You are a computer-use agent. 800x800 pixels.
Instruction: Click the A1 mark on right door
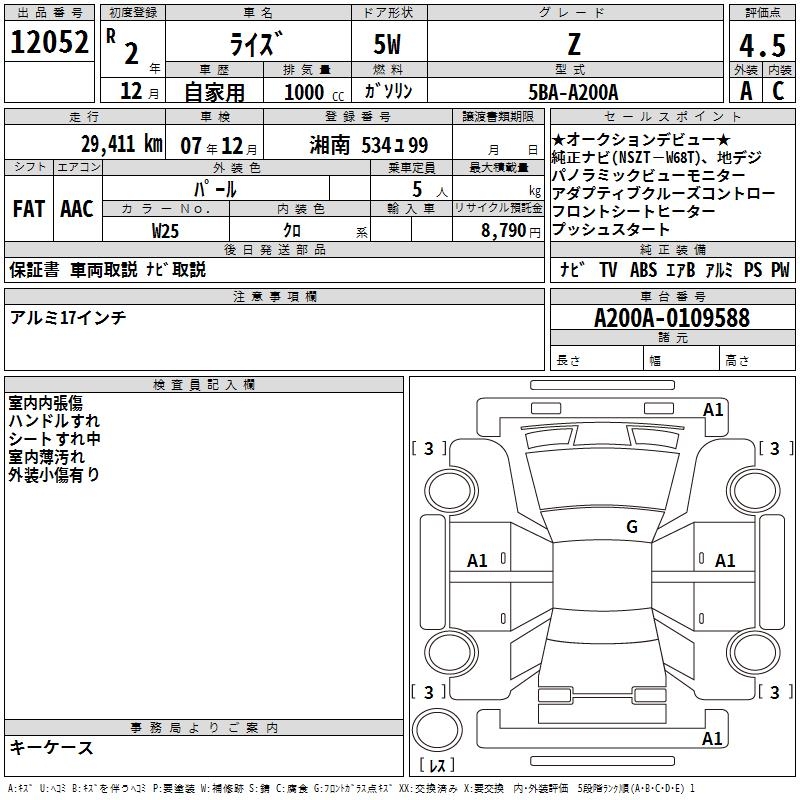point(725,561)
